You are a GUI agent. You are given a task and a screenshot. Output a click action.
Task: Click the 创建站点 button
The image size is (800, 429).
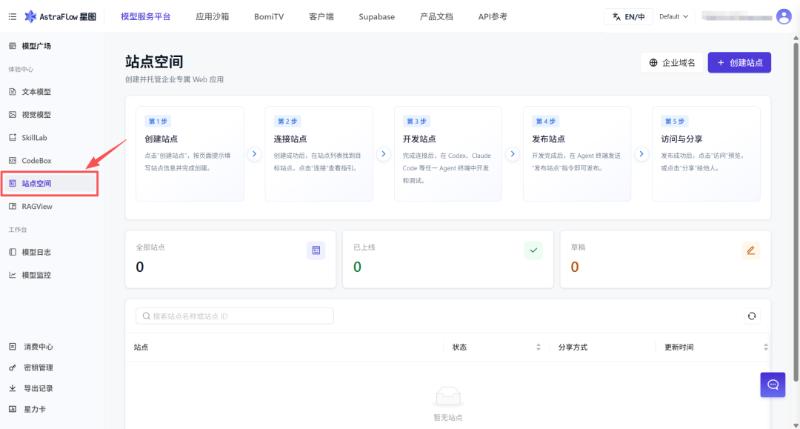tap(739, 63)
